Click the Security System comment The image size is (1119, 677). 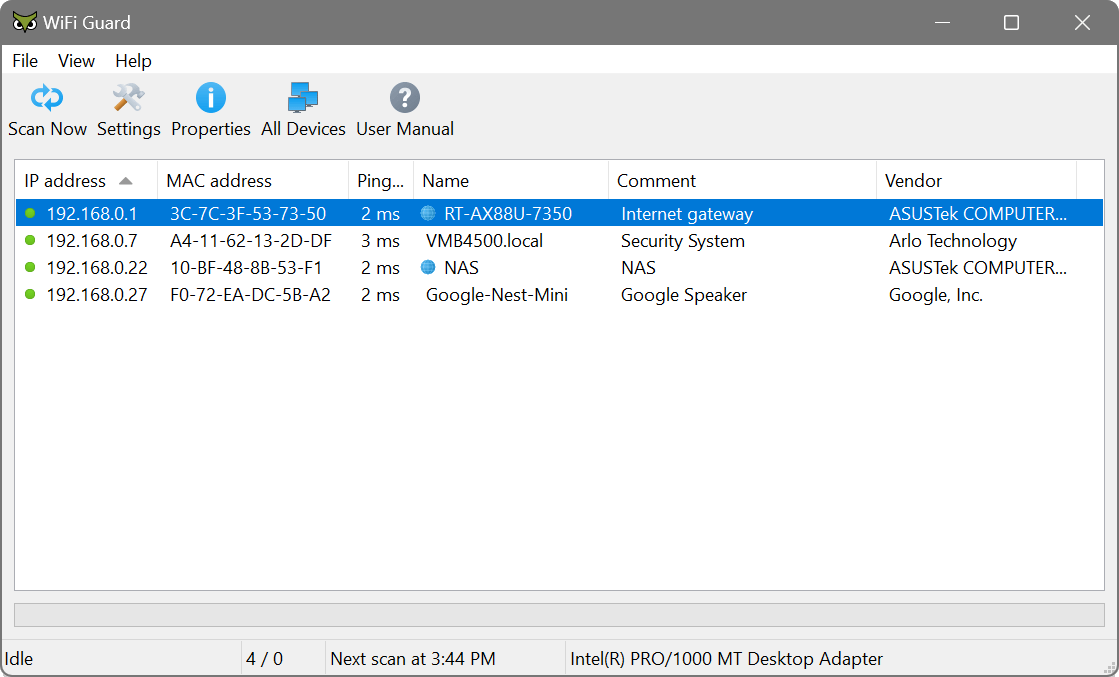tap(683, 241)
